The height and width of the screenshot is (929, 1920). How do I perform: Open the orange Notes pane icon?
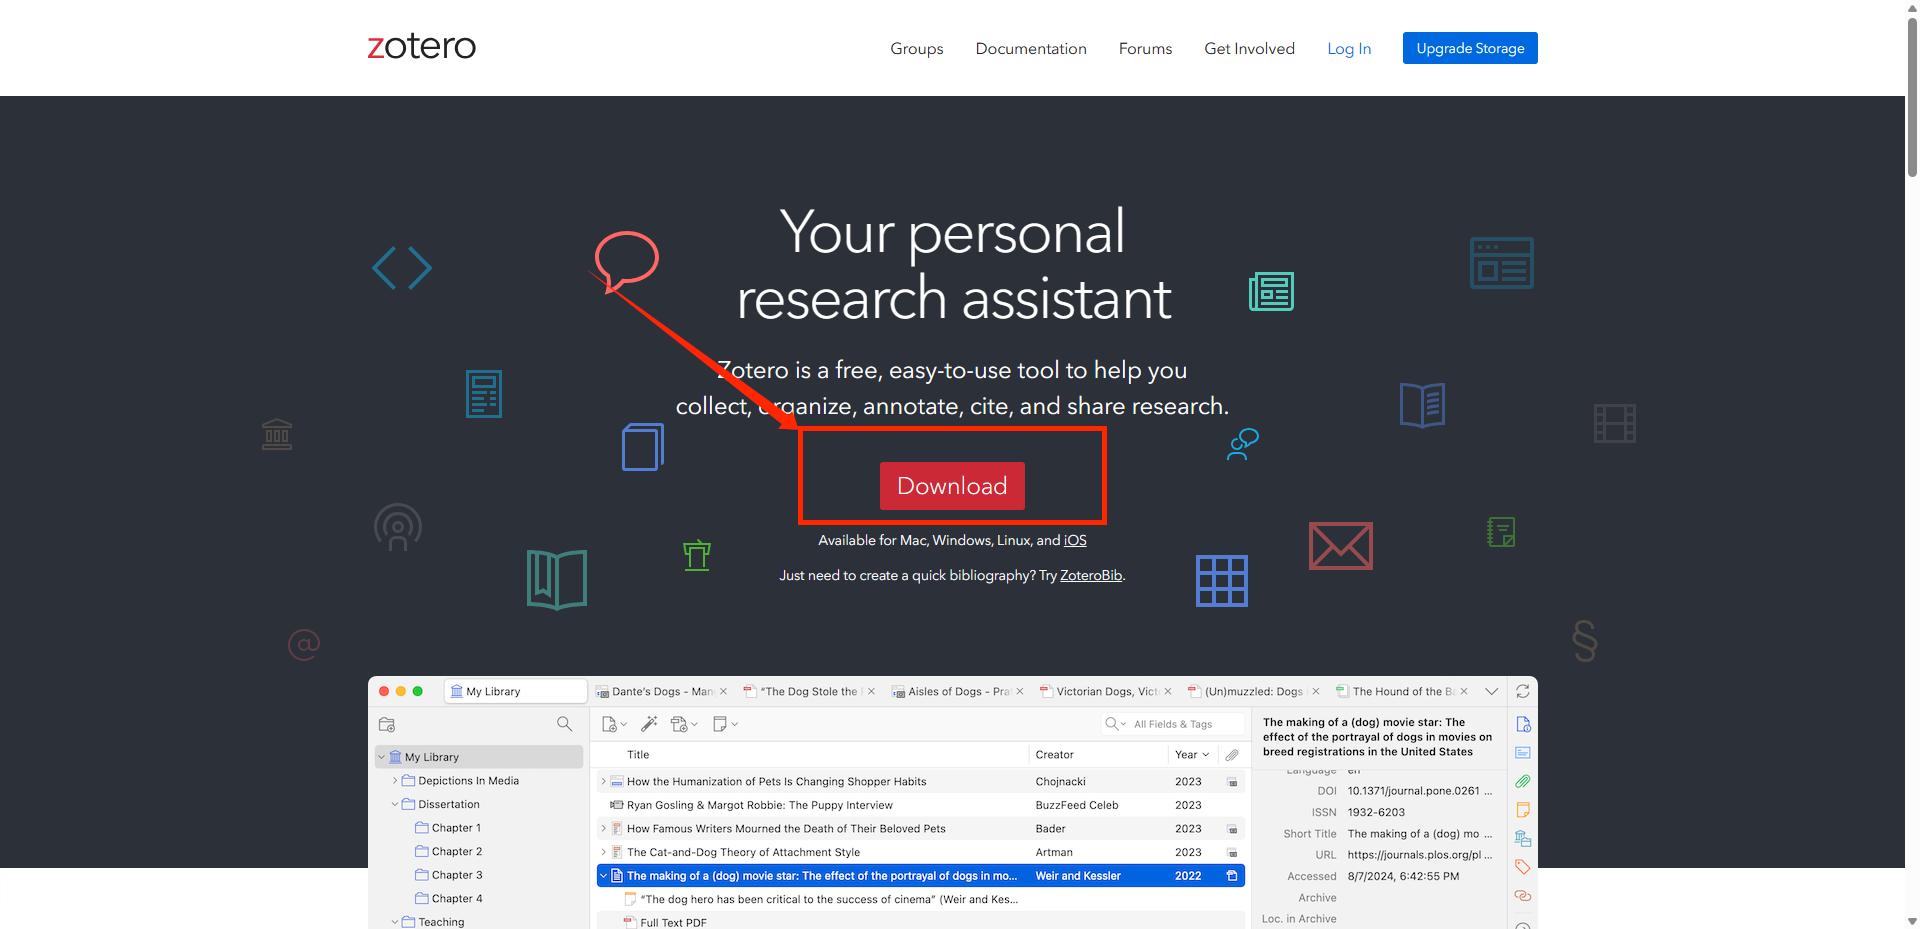coord(1523,810)
